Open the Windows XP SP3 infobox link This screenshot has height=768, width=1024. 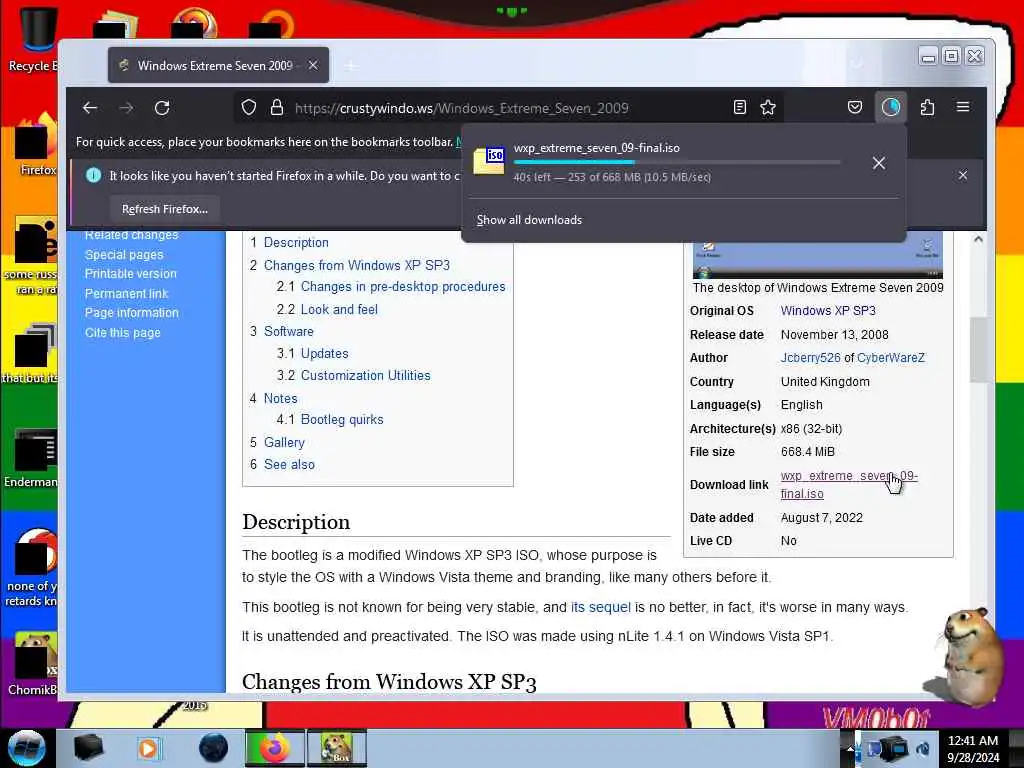click(x=828, y=311)
